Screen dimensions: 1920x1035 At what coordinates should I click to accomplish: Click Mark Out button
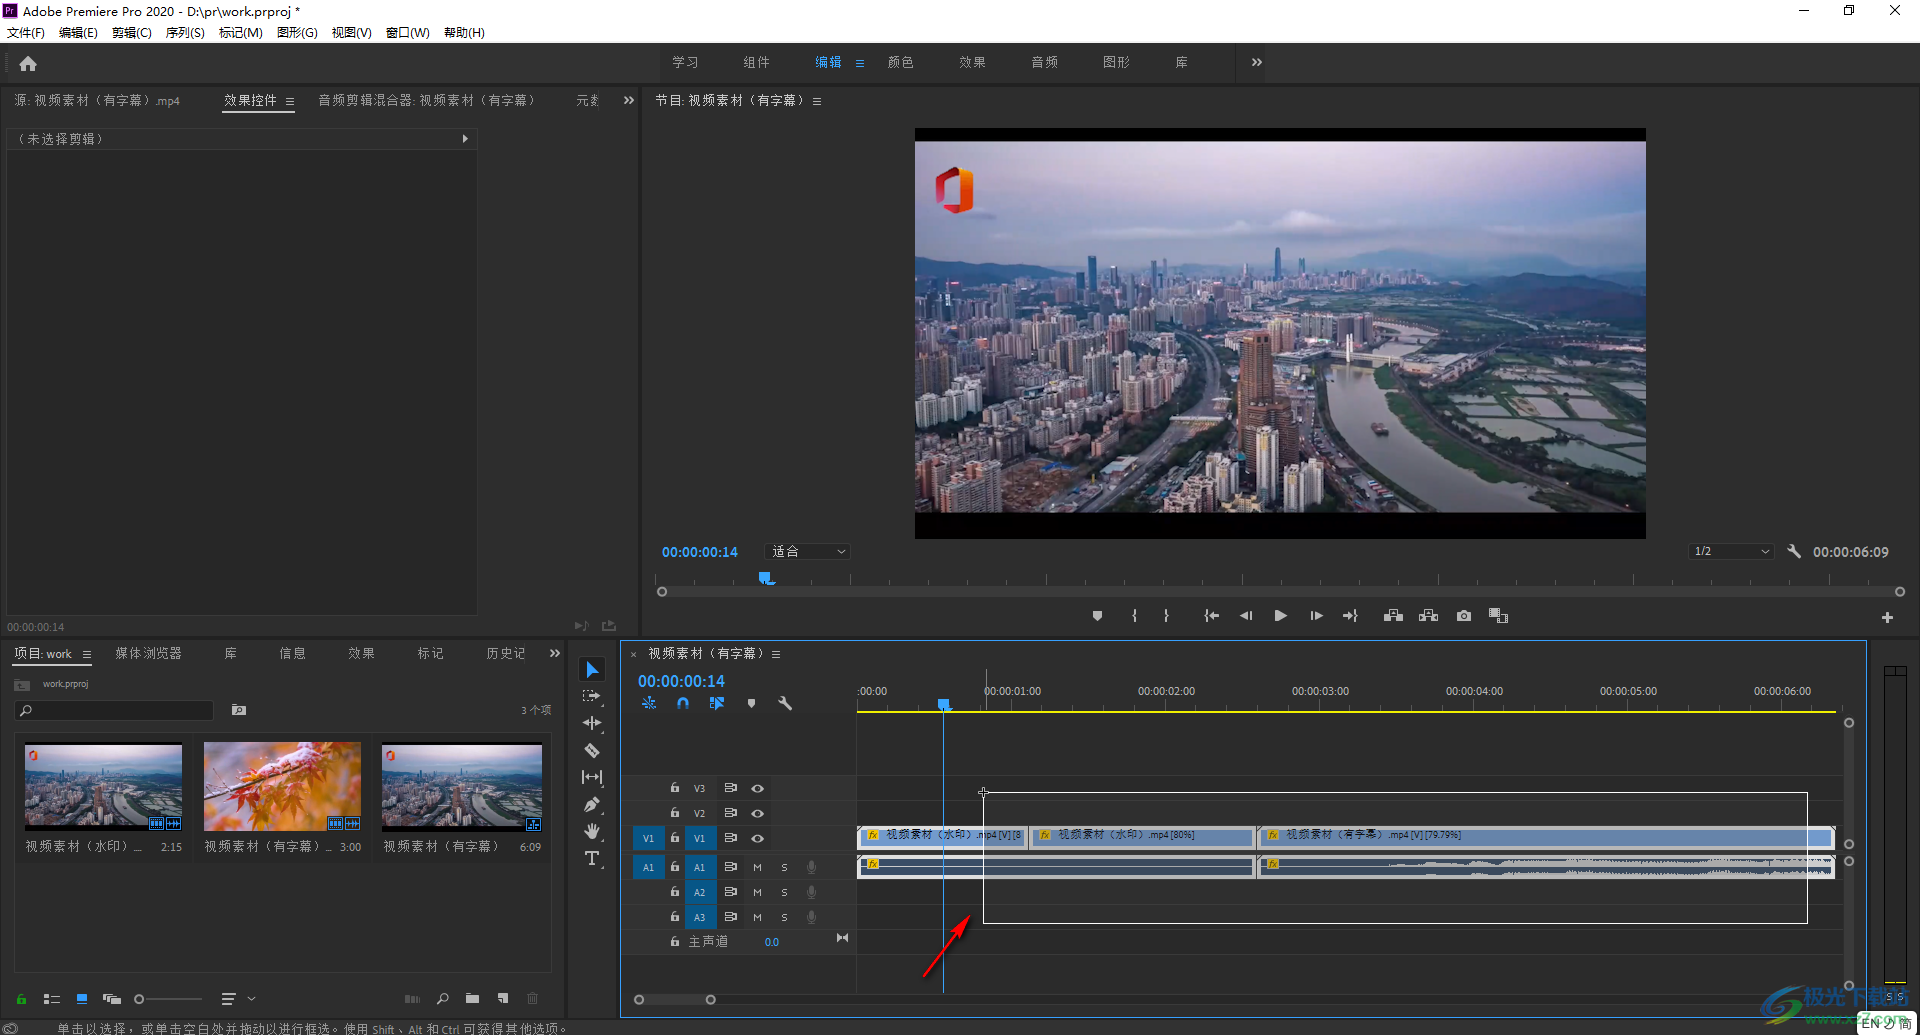pos(1166,616)
